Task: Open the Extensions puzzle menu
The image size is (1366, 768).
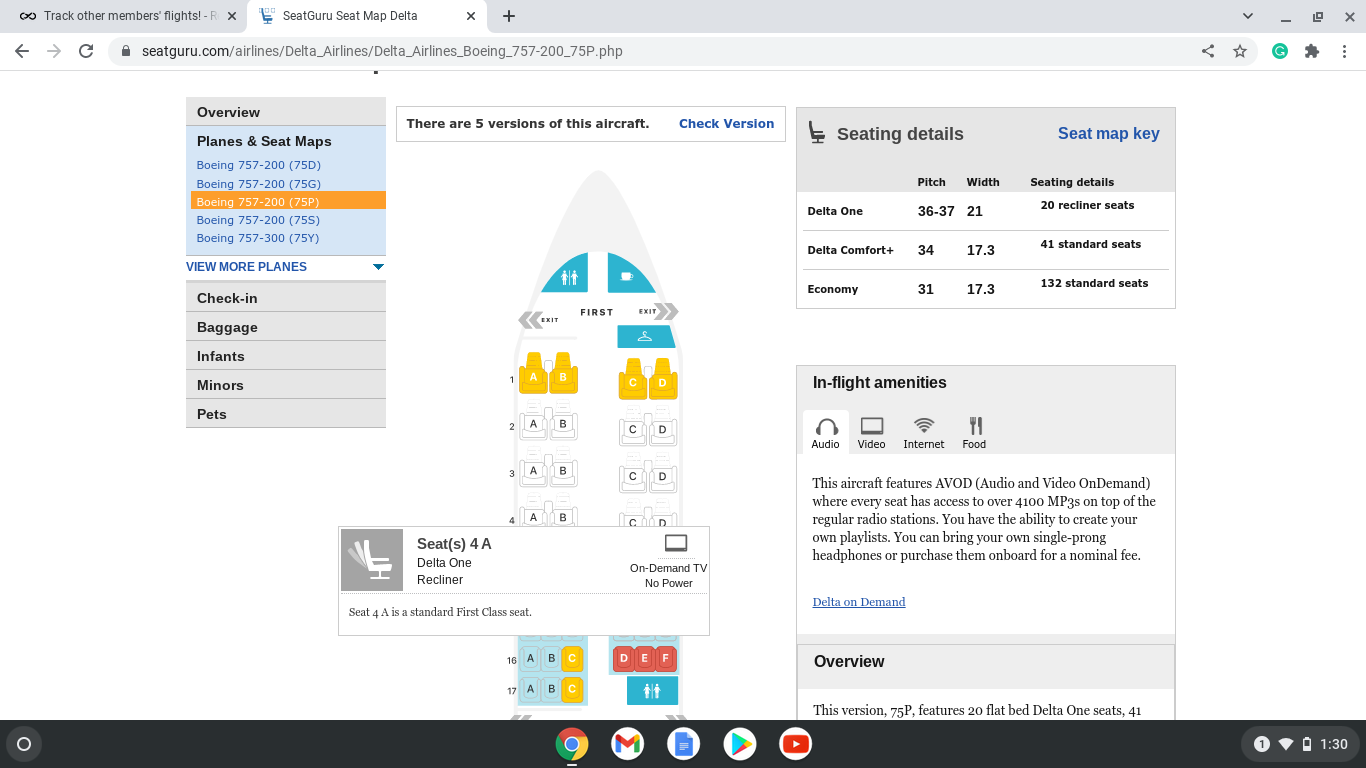Action: 1312,51
